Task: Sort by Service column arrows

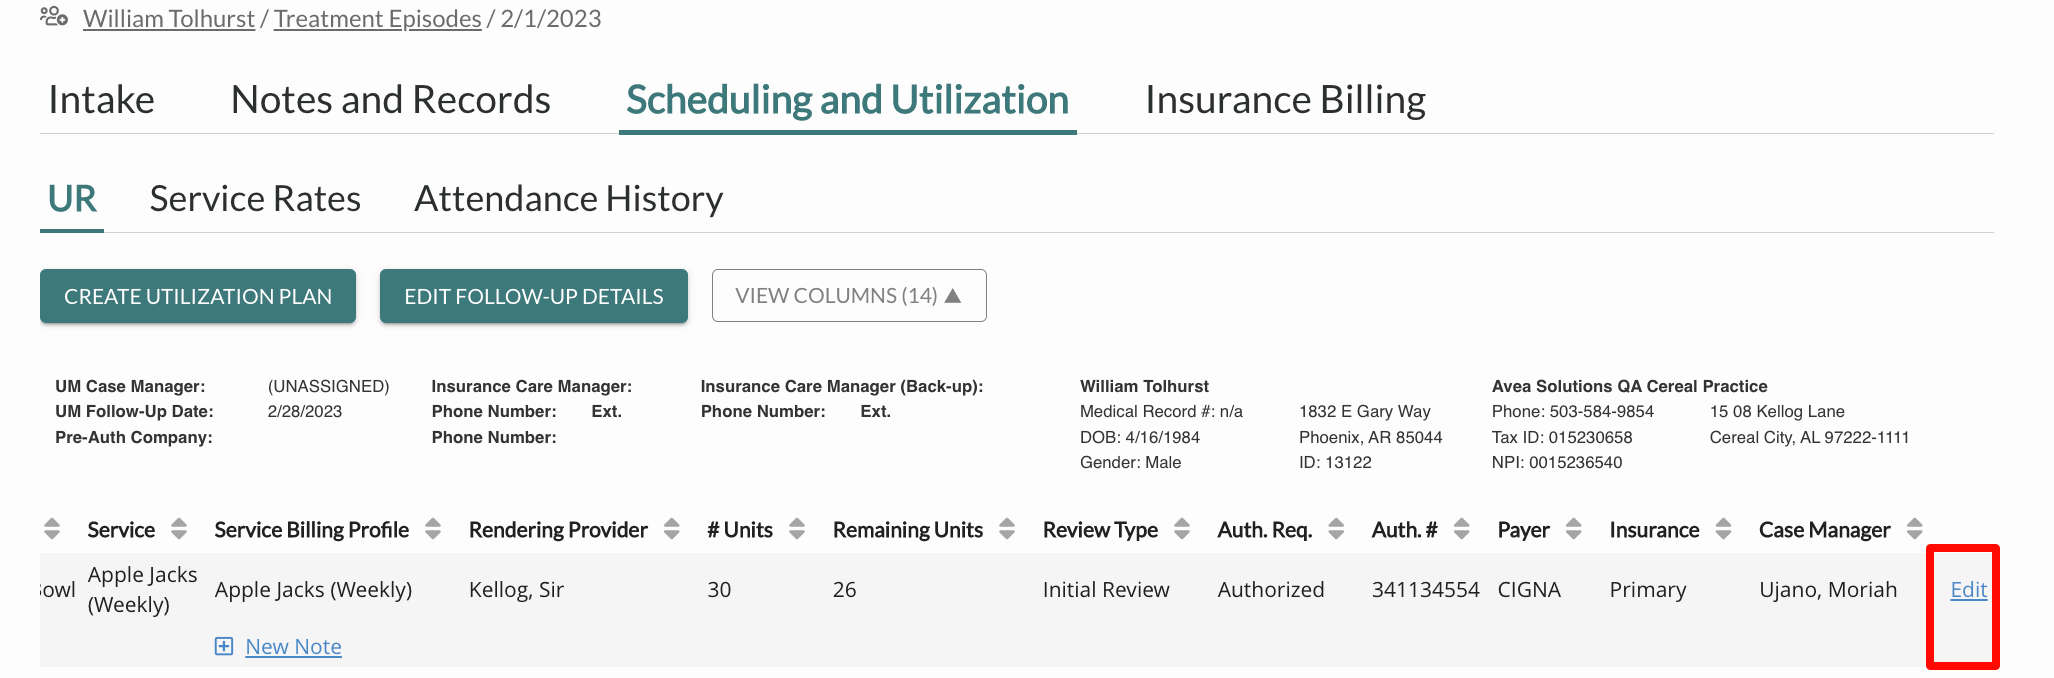Action: pyautogui.click(x=179, y=529)
